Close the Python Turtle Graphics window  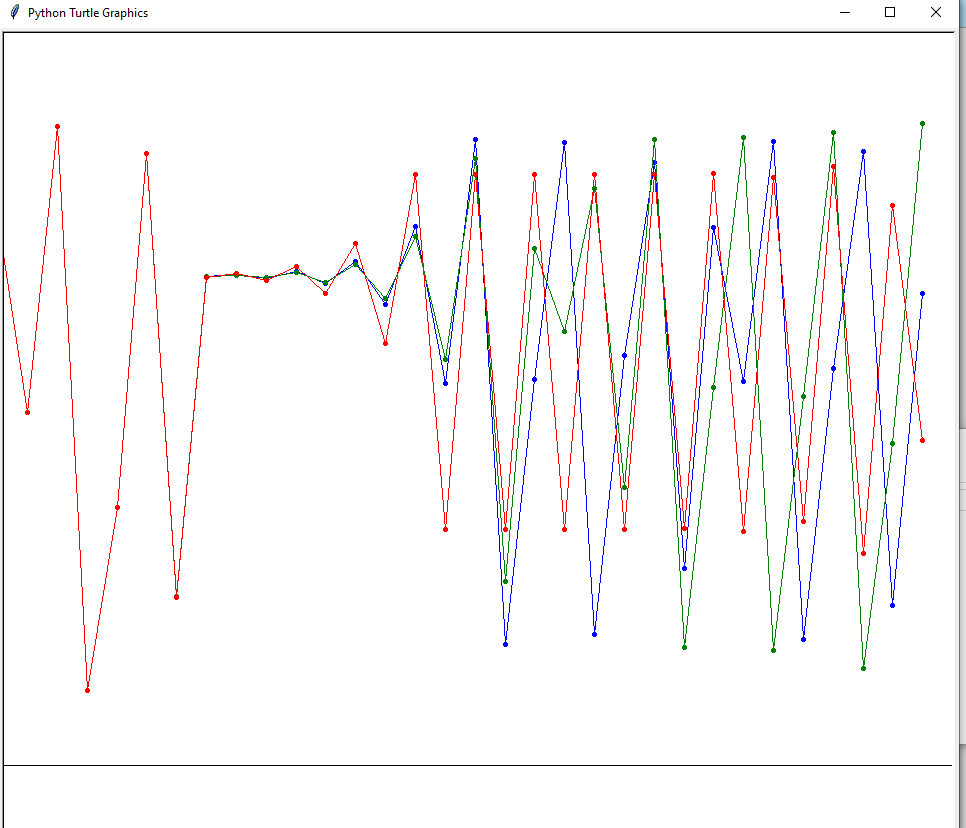pyautogui.click(x=936, y=13)
